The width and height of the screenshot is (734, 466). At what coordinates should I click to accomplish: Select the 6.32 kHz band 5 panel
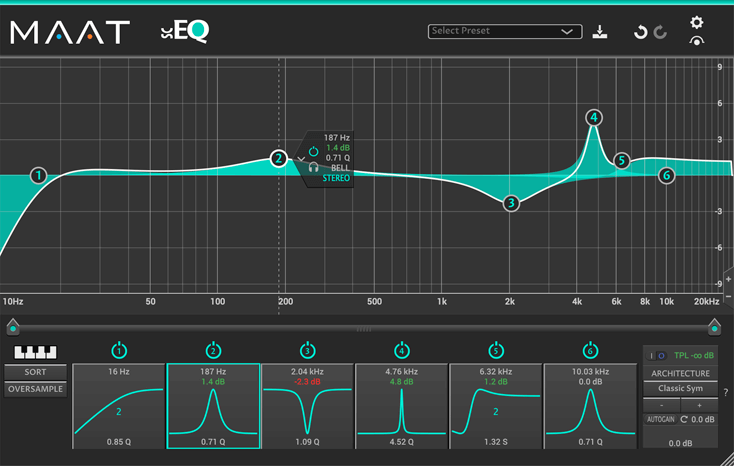(496, 406)
